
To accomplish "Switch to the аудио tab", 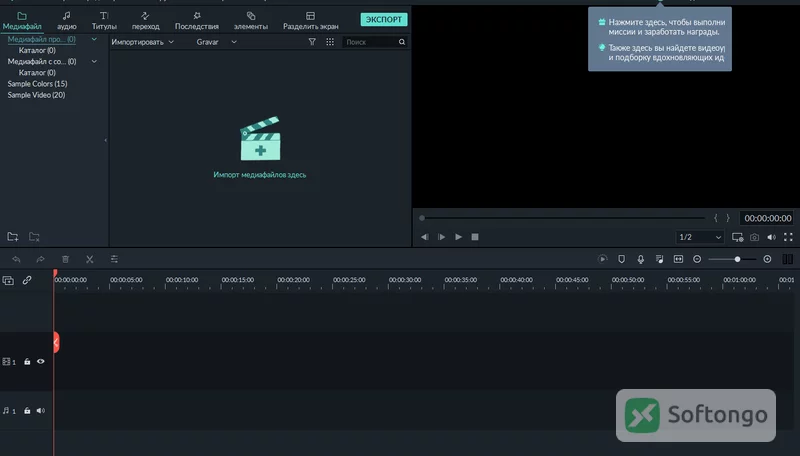I will click(x=66, y=21).
